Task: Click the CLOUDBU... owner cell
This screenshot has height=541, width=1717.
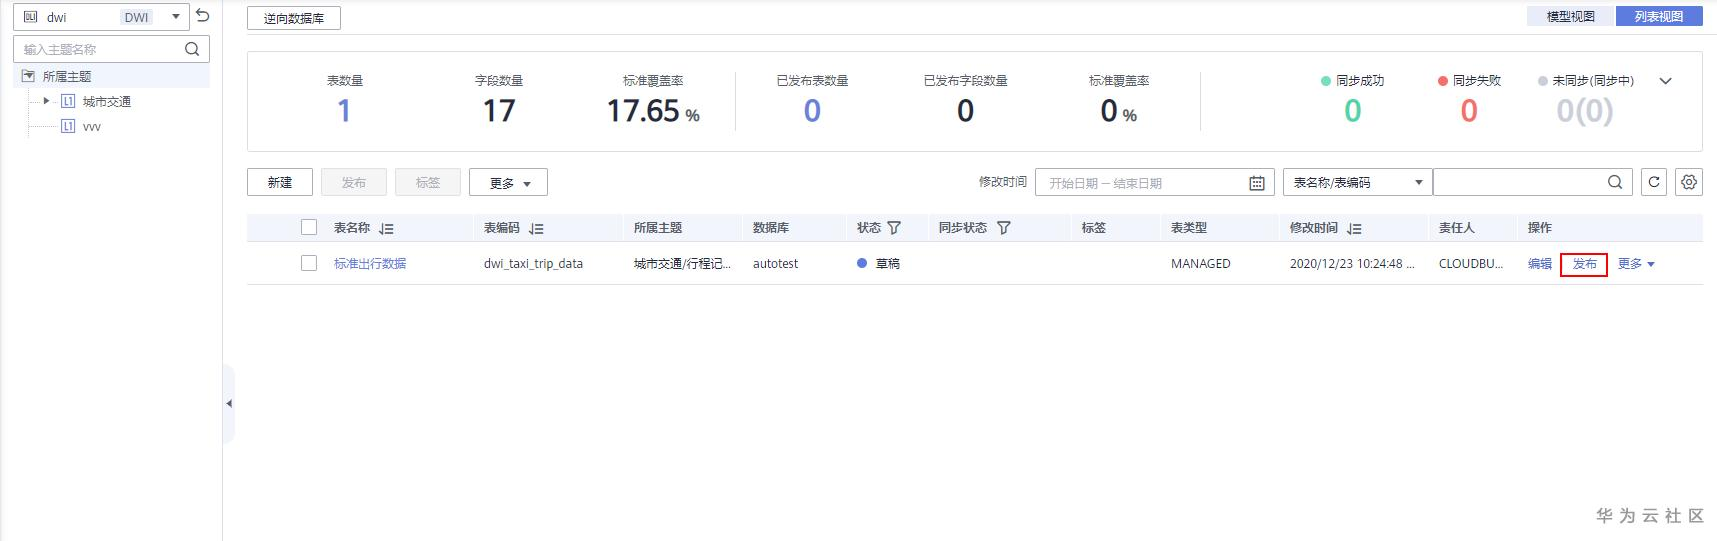Action: coord(1471,264)
